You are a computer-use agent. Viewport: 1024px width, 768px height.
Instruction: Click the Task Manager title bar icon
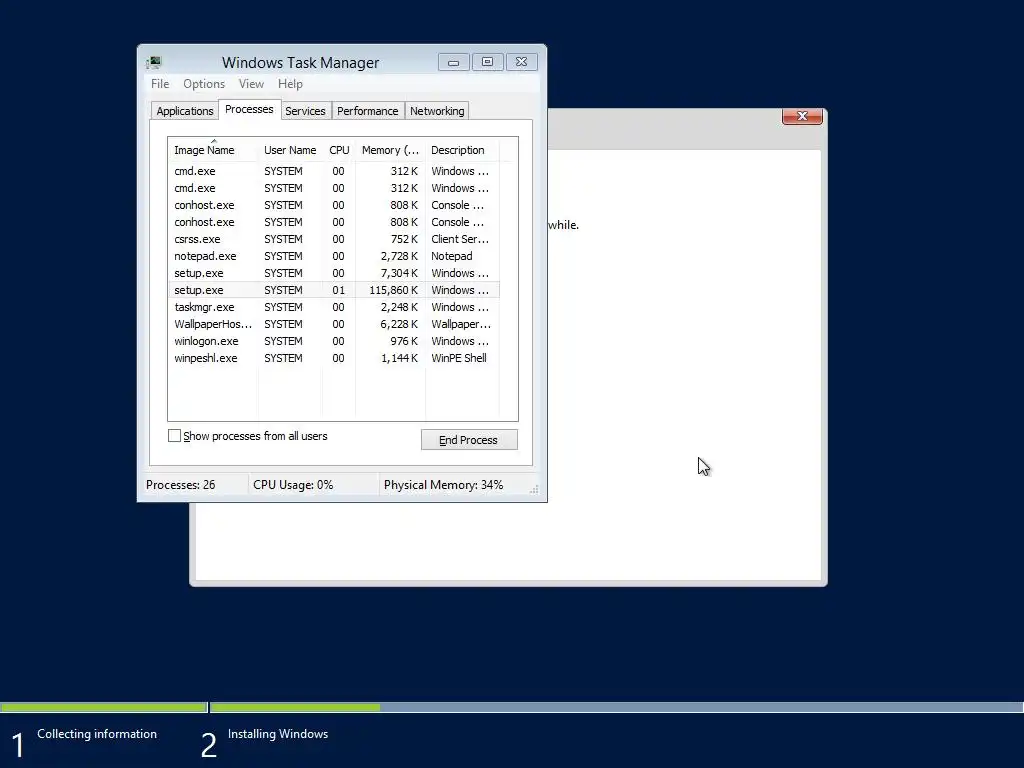click(153, 62)
